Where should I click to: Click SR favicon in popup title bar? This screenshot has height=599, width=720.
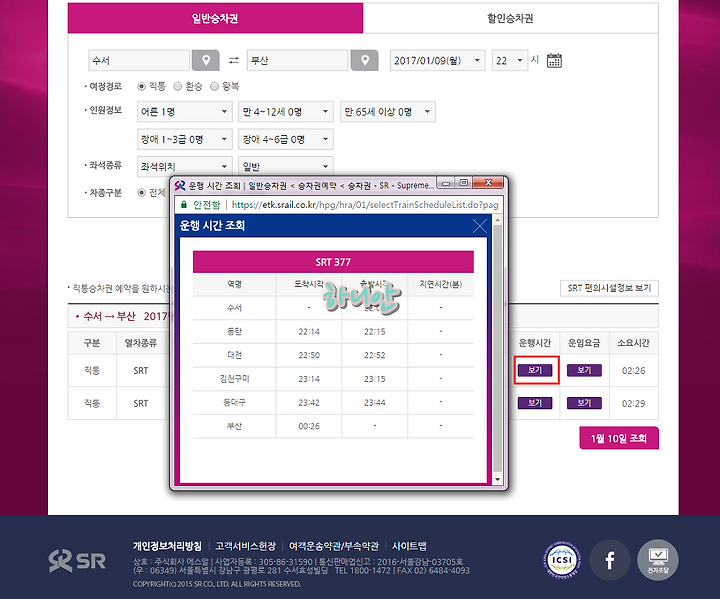(x=180, y=185)
